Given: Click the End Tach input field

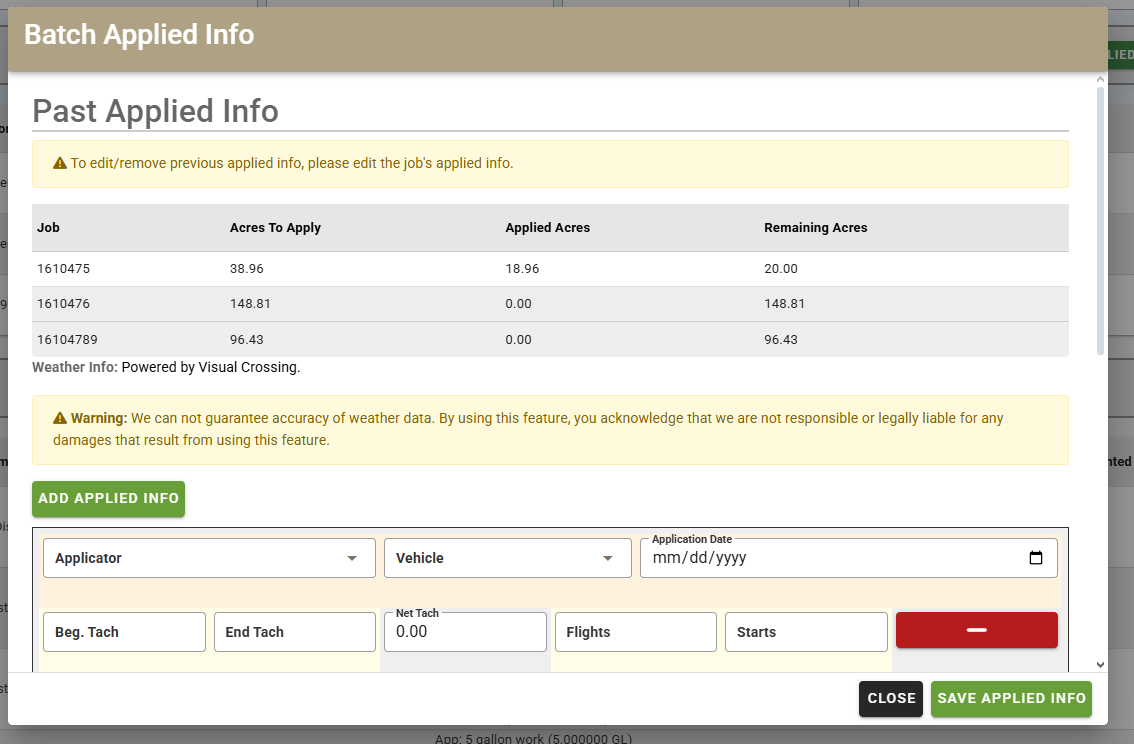Looking at the screenshot, I should (x=294, y=632).
